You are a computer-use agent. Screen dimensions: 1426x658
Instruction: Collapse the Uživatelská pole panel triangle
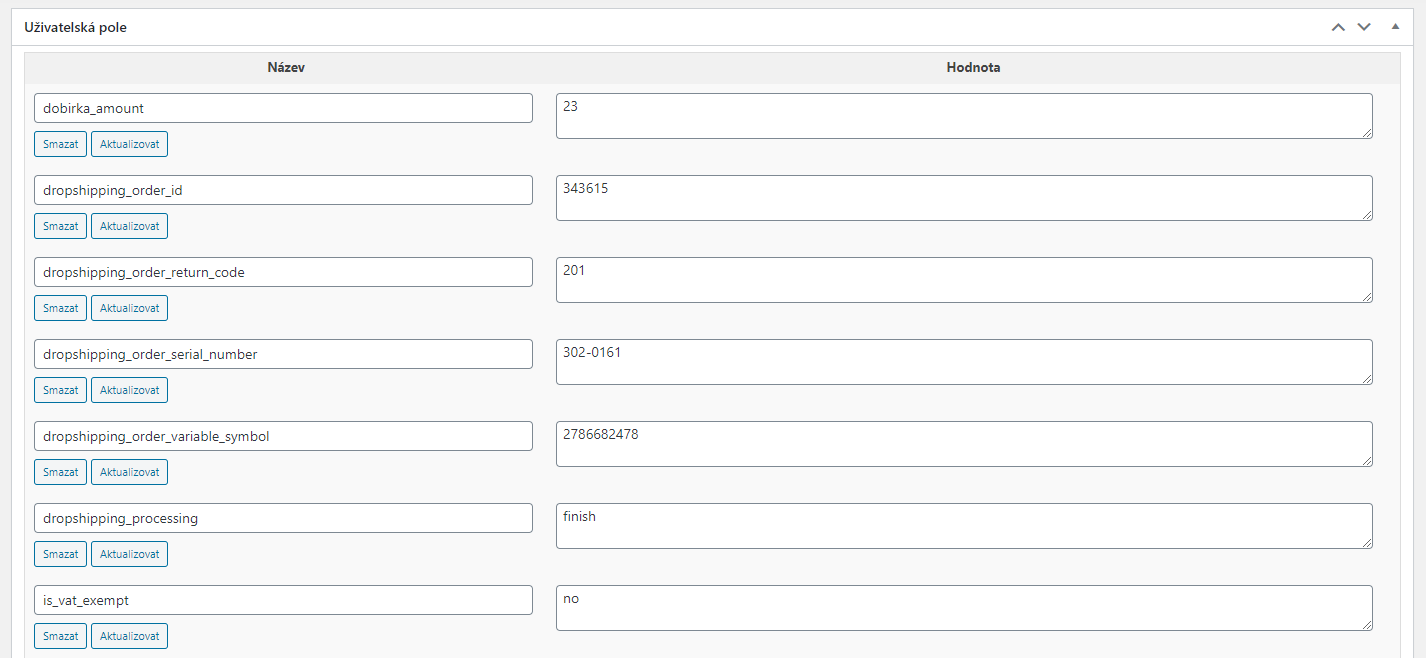(x=1395, y=27)
